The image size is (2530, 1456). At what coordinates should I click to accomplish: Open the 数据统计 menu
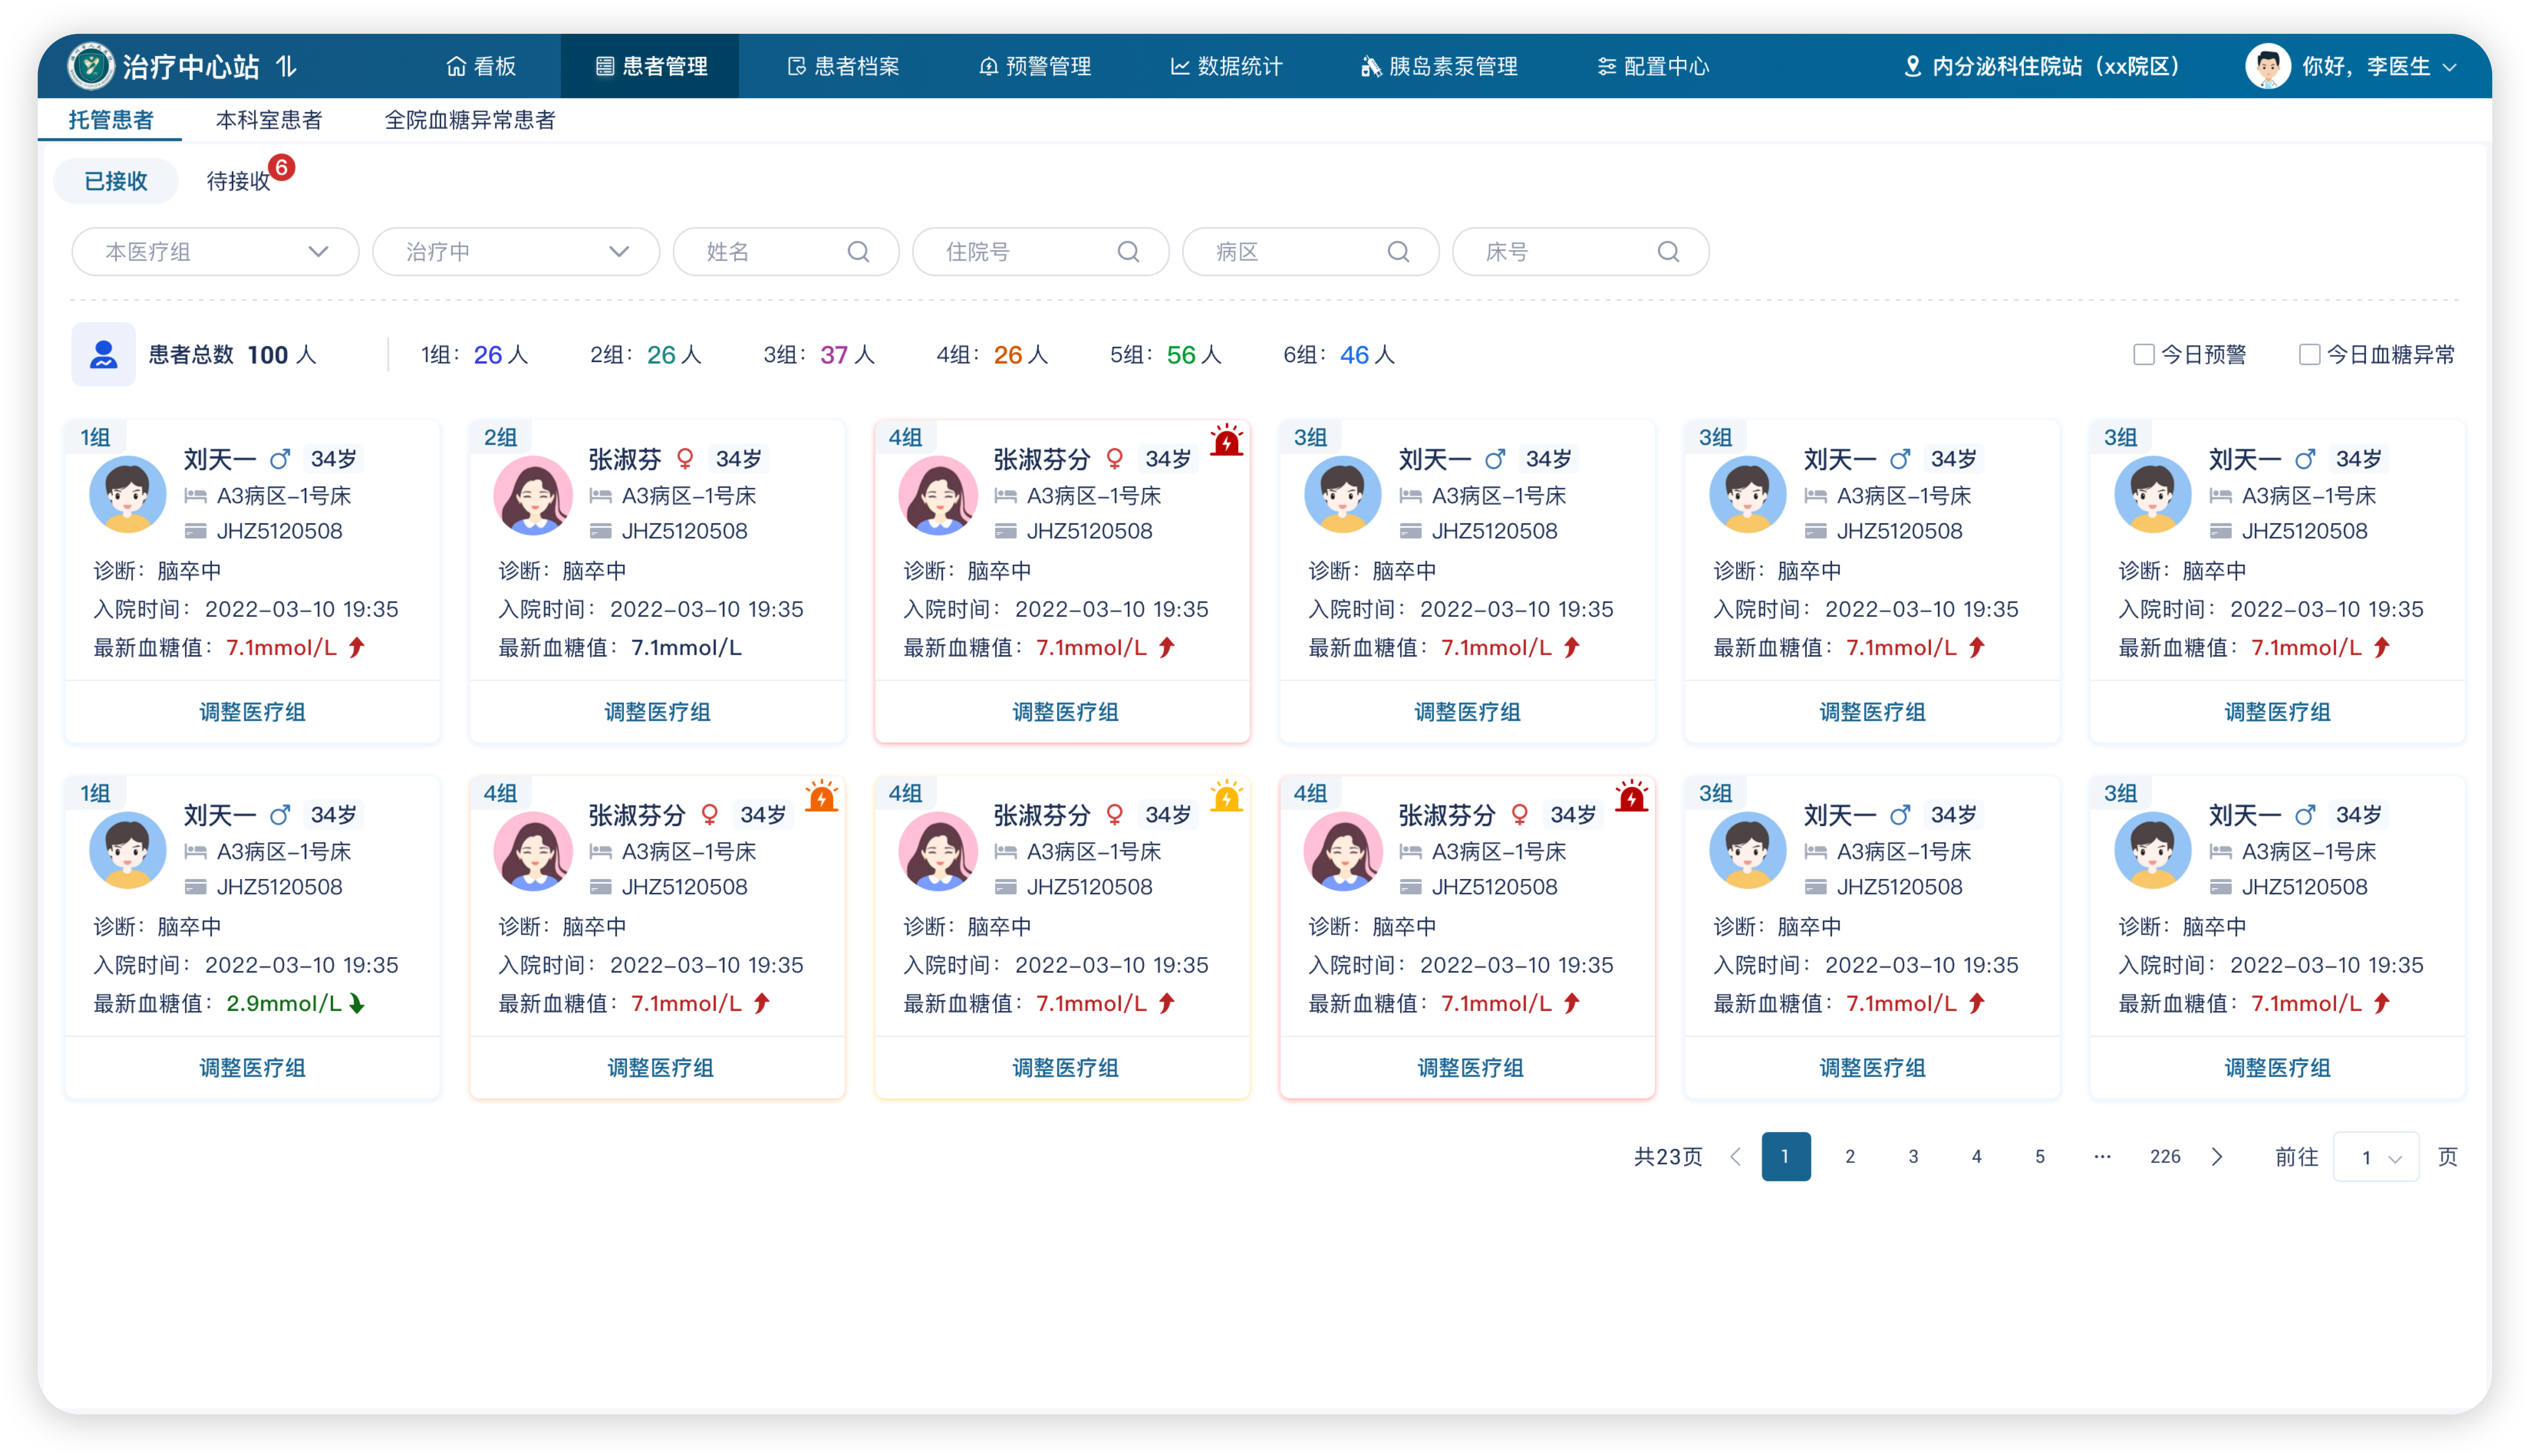(x=1227, y=67)
